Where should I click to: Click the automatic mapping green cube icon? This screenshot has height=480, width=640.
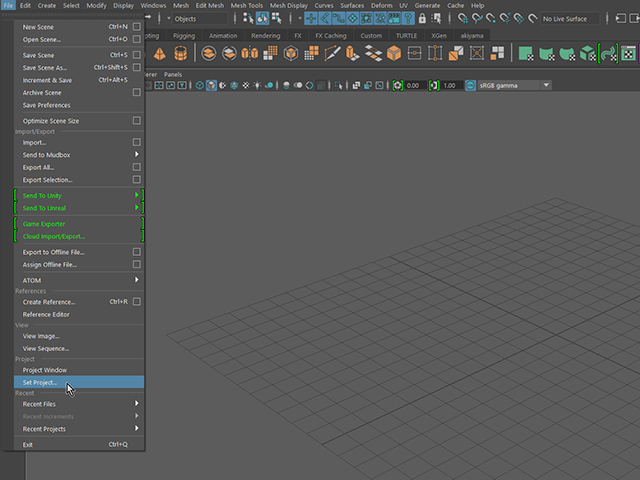point(588,53)
